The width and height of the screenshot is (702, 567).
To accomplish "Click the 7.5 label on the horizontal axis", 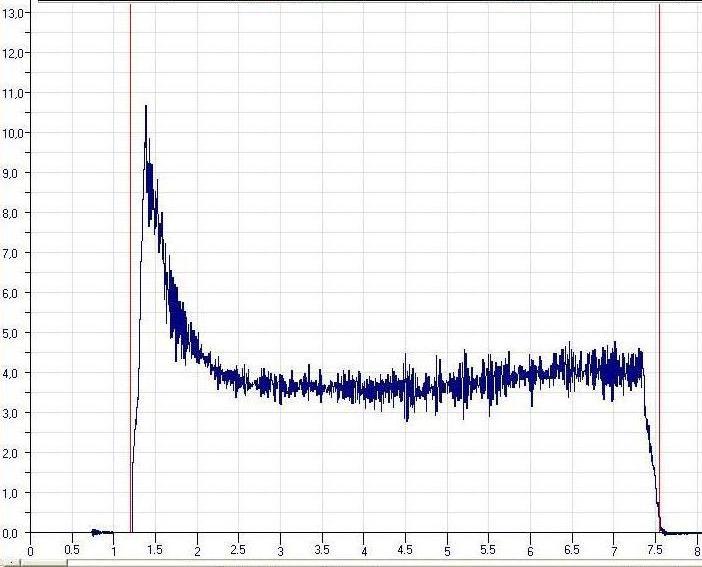I will (x=655, y=550).
